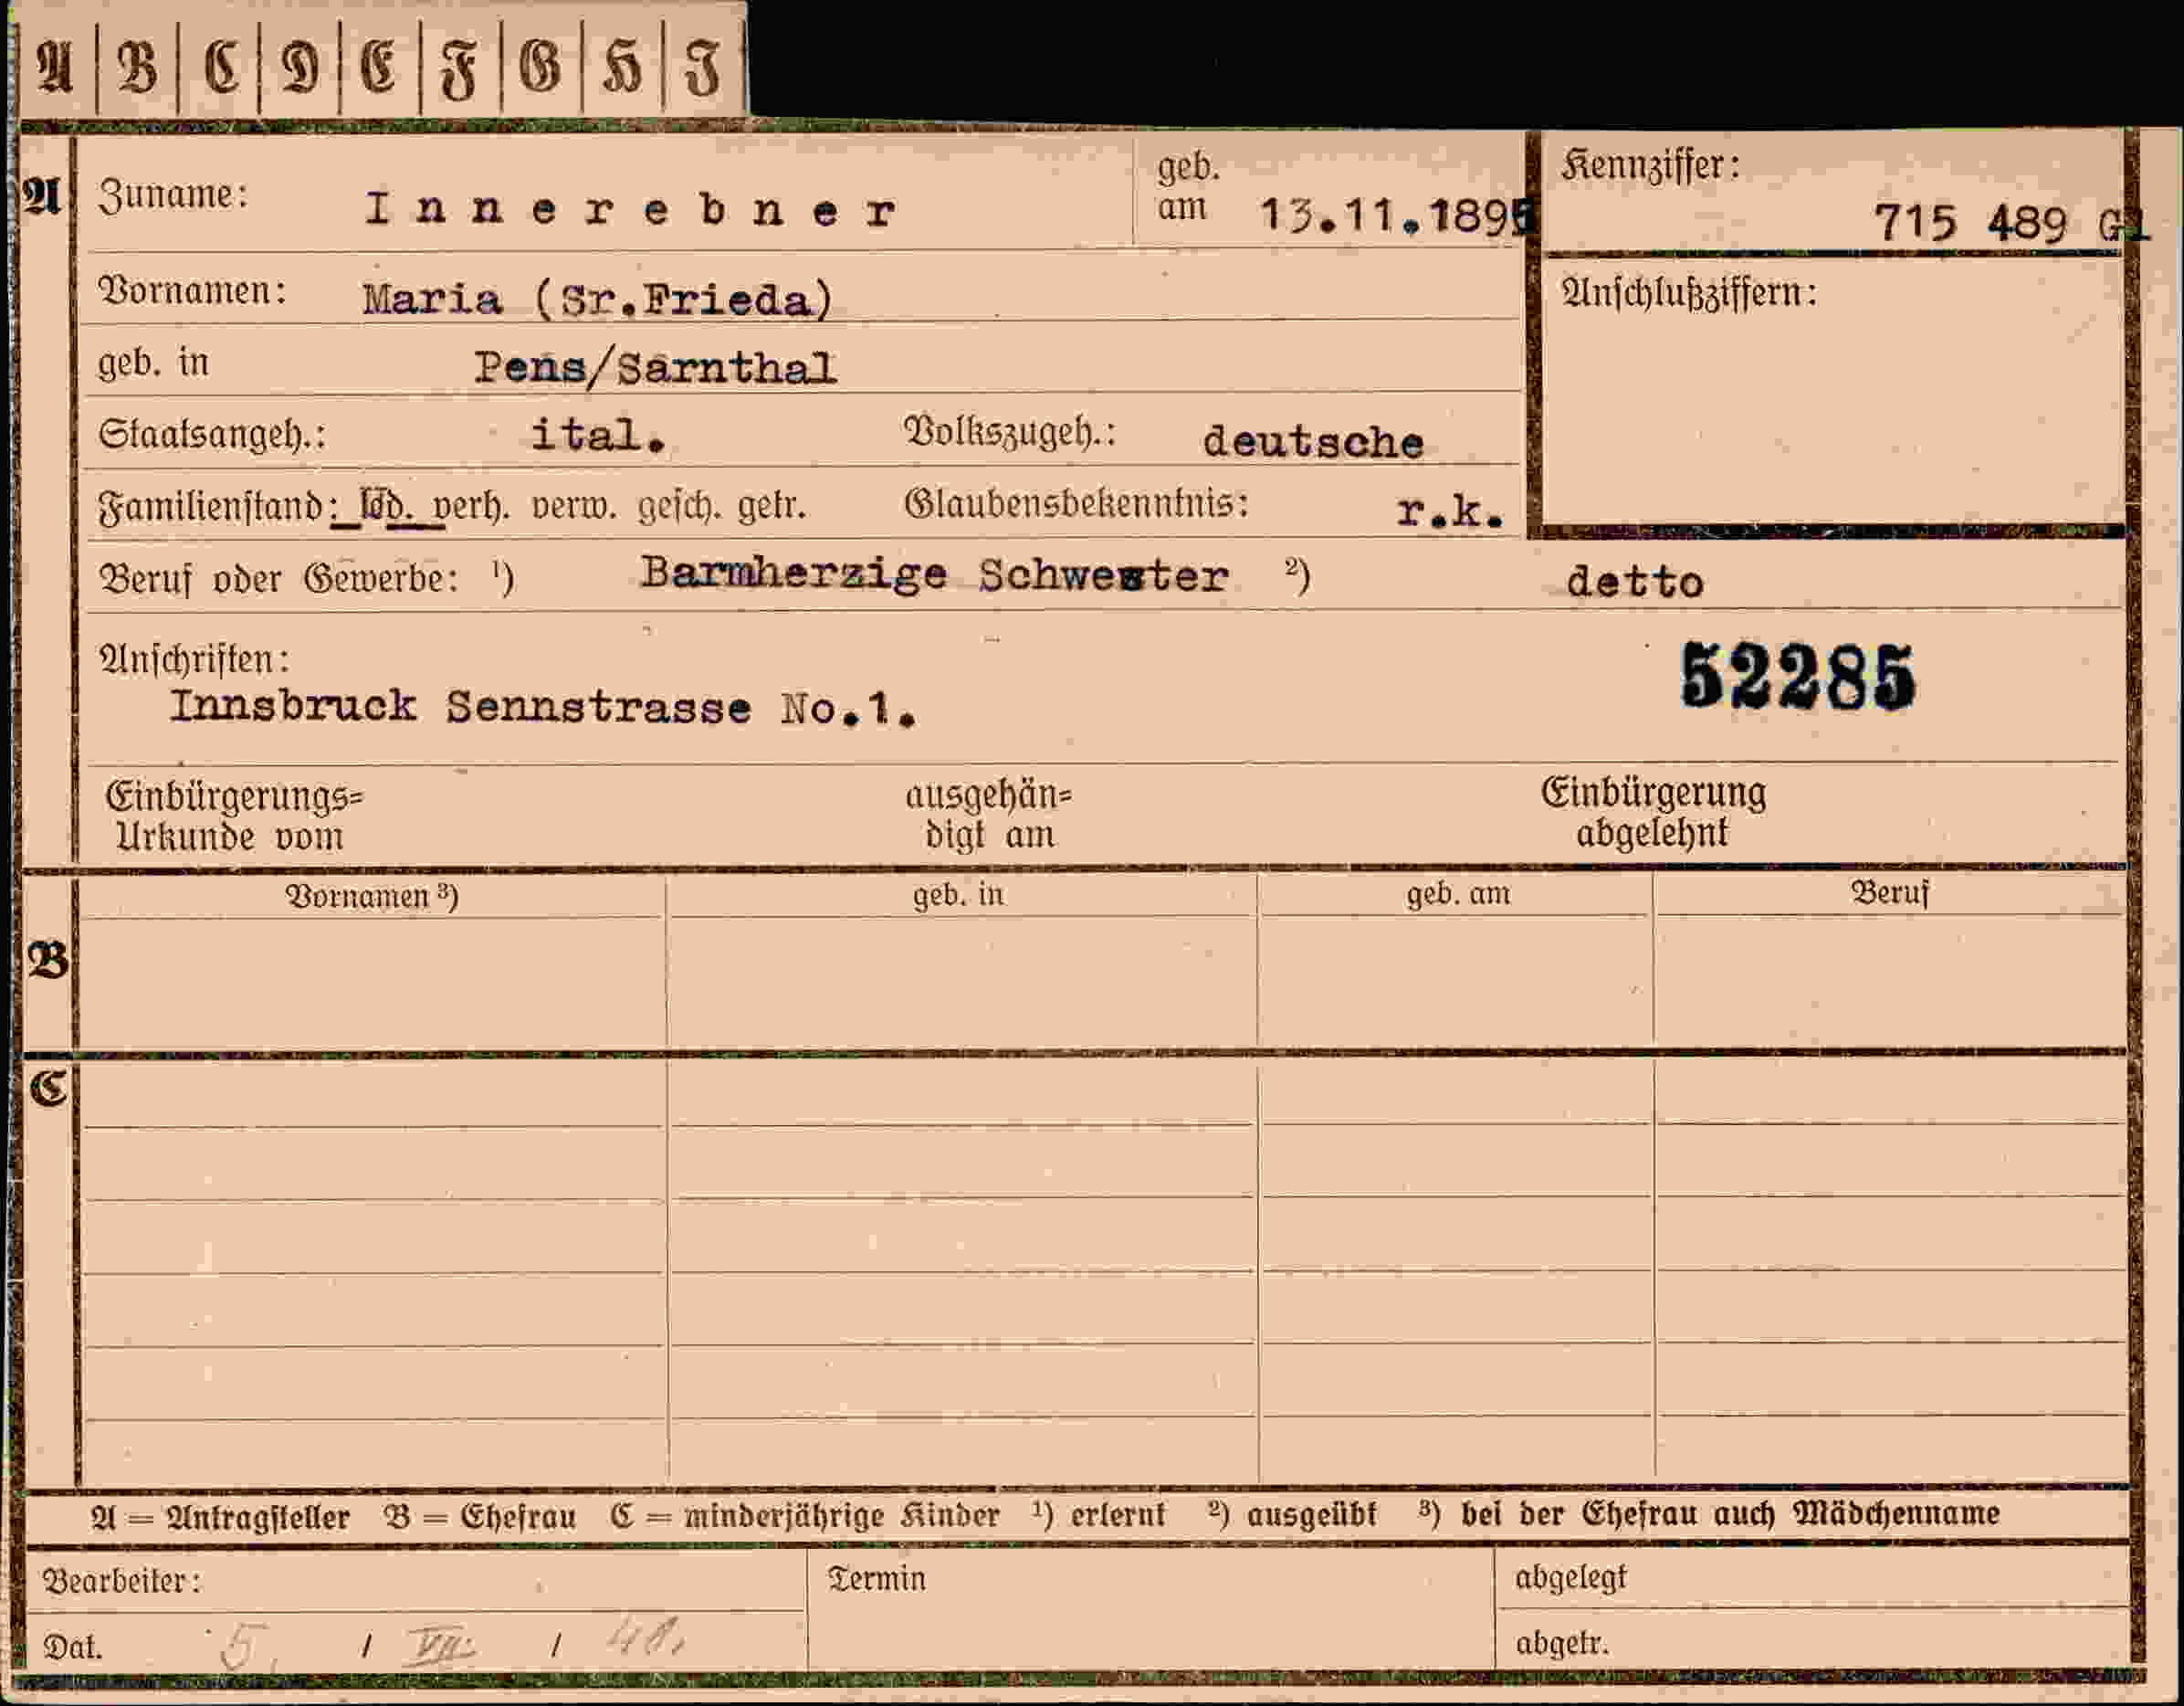Click the Einbürgerung abgelehnt label

point(1653,812)
